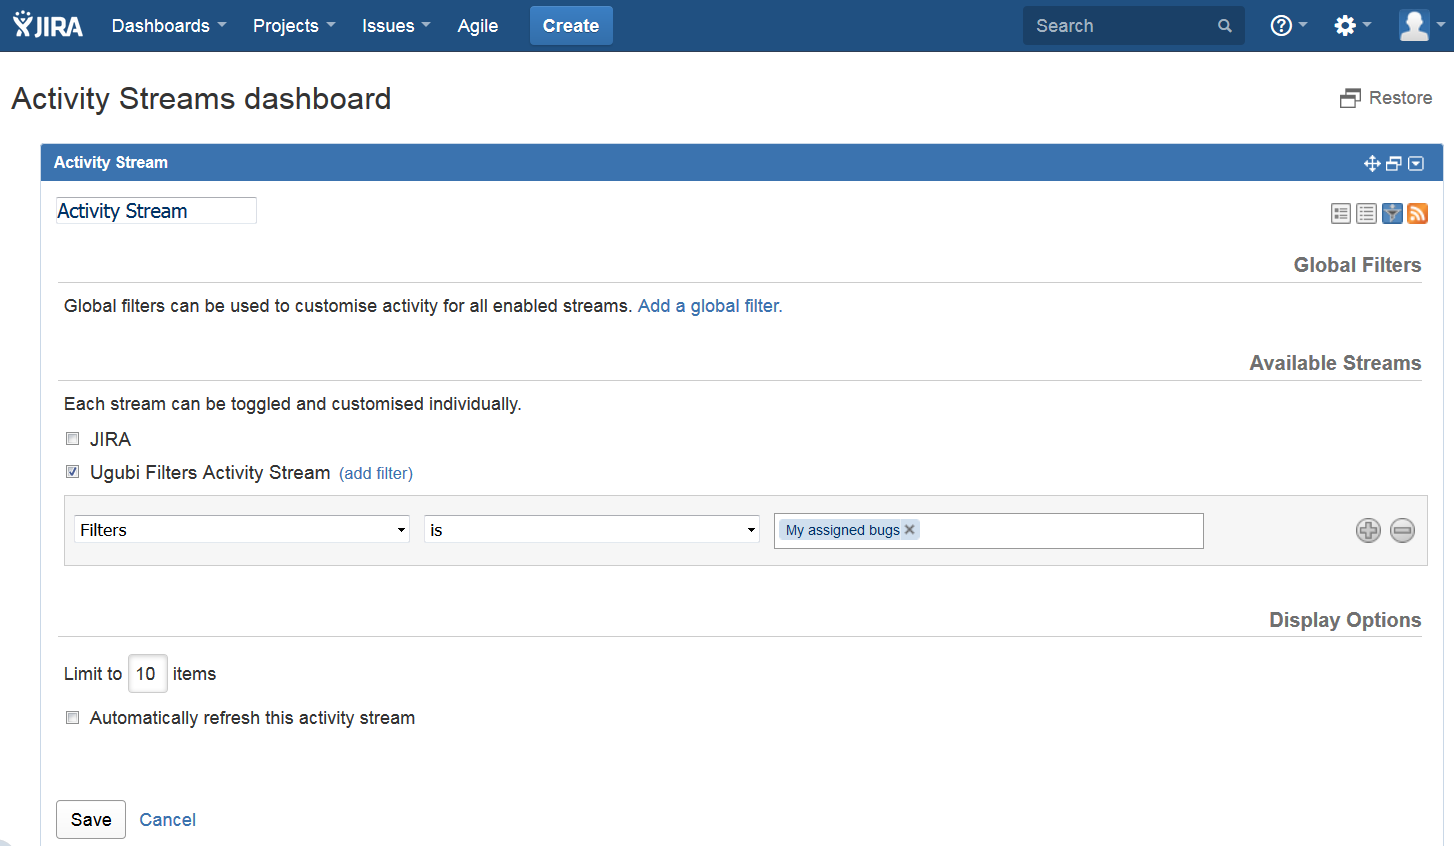Disable the Ugubi Filters Activity Stream
The height and width of the screenshot is (846, 1454).
[x=71, y=471]
